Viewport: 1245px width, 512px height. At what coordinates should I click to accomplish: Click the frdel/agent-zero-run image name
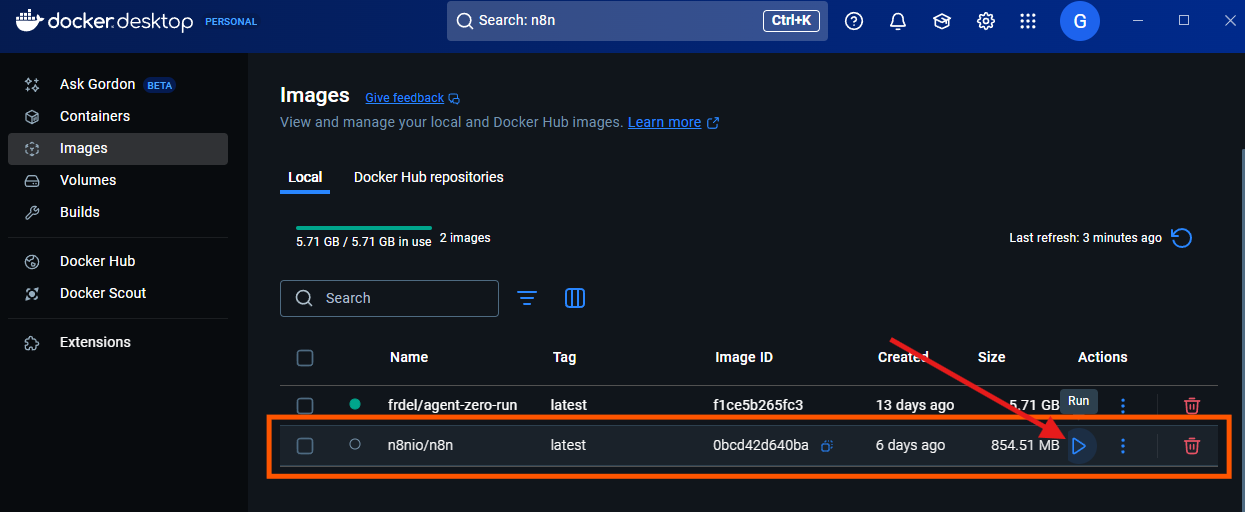[453, 405]
